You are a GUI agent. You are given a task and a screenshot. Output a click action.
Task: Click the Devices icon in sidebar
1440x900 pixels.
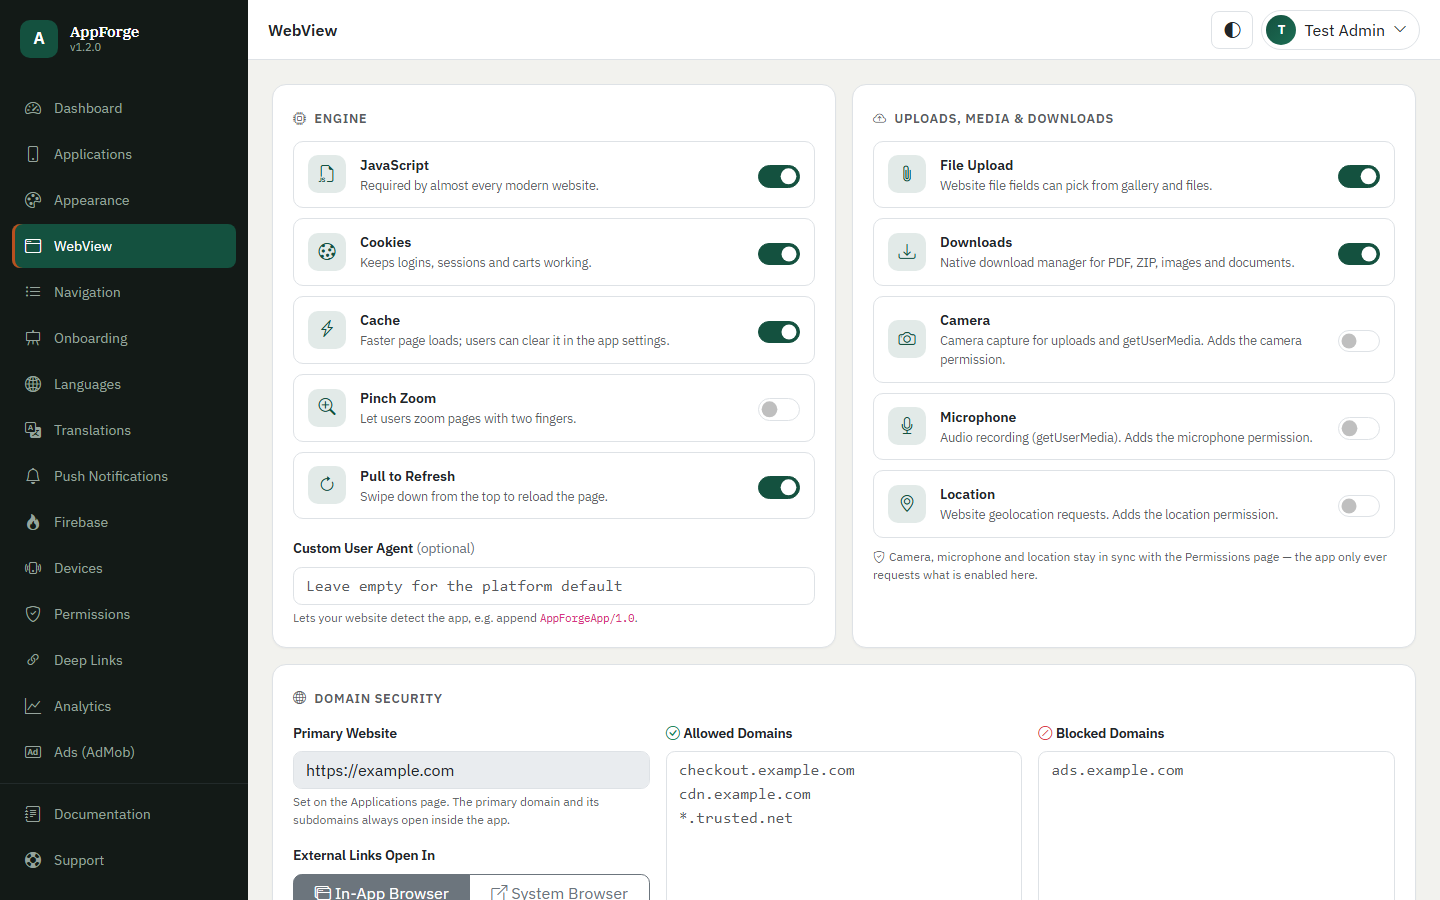pos(33,568)
